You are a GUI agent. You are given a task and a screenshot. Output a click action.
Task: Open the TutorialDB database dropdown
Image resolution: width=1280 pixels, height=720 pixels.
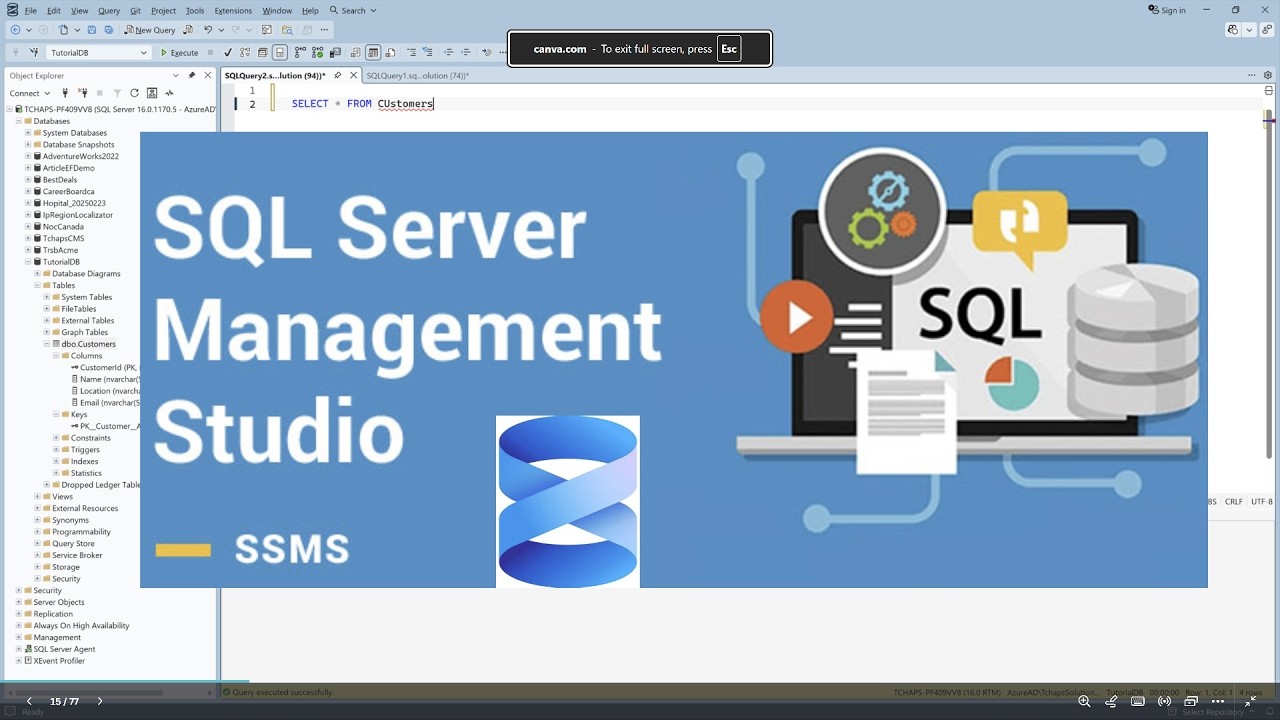[143, 52]
